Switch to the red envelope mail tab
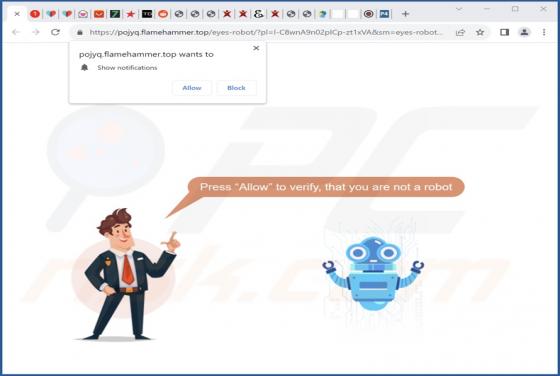 (x=99, y=14)
